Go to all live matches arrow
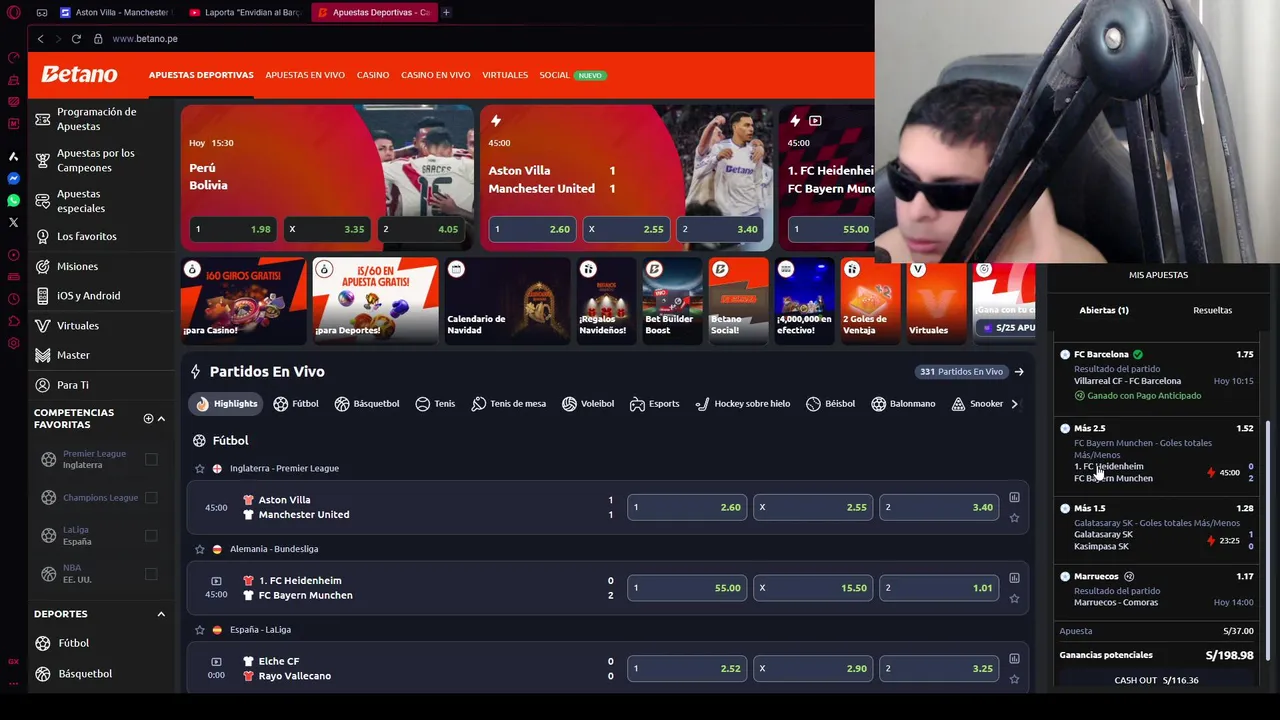Viewport: 1280px width, 720px height. [x=1019, y=372]
